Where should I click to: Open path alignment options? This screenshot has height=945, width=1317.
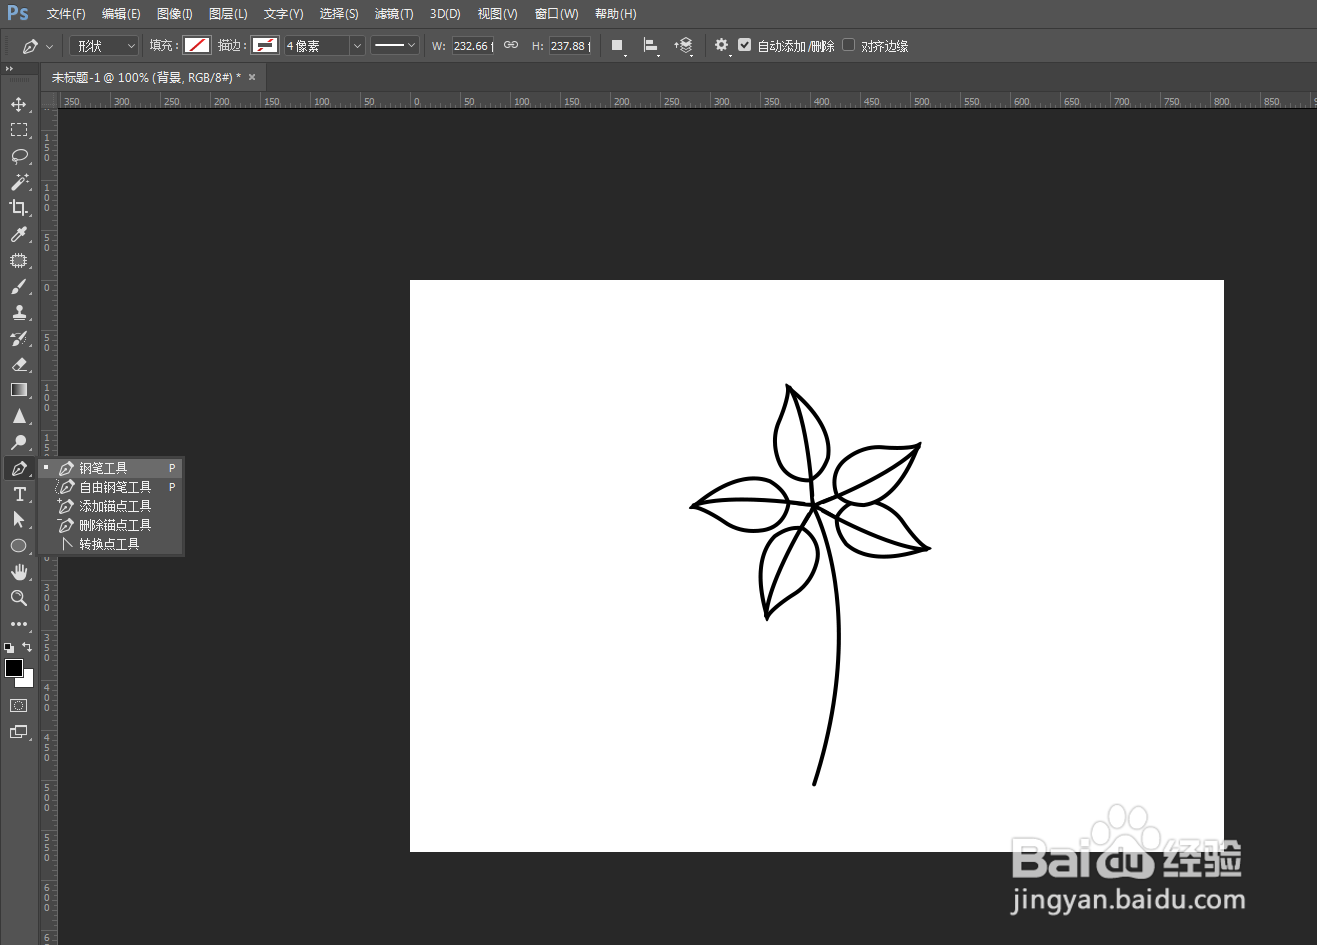(x=651, y=46)
